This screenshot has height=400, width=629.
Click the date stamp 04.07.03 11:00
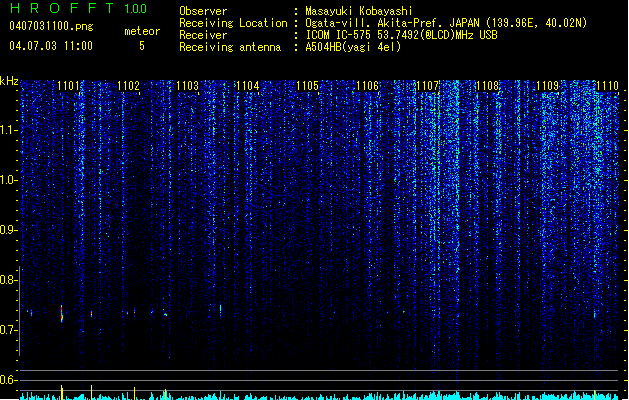(x=51, y=46)
